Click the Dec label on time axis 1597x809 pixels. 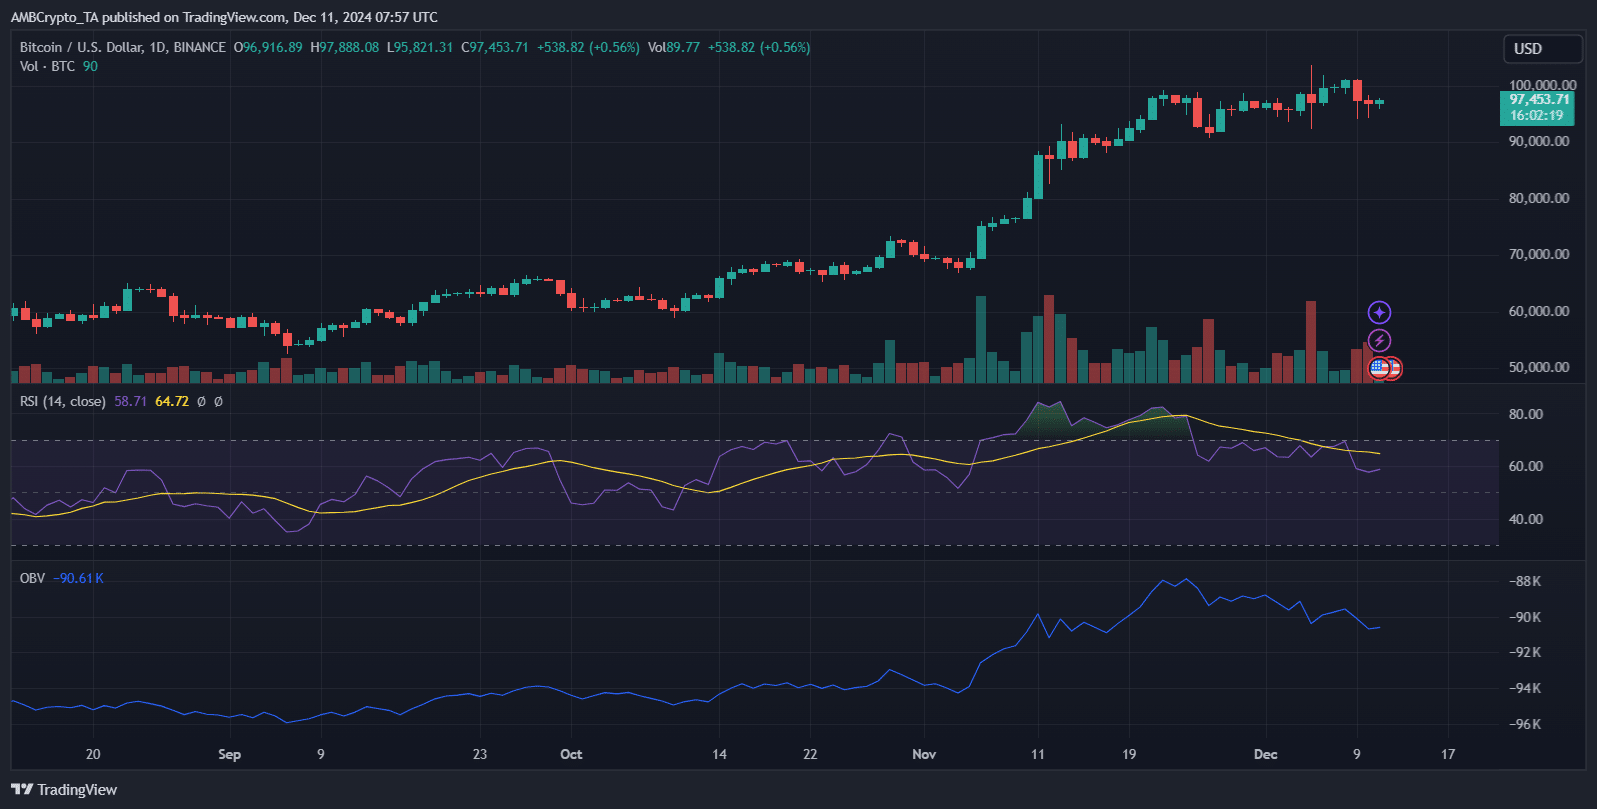(1266, 754)
